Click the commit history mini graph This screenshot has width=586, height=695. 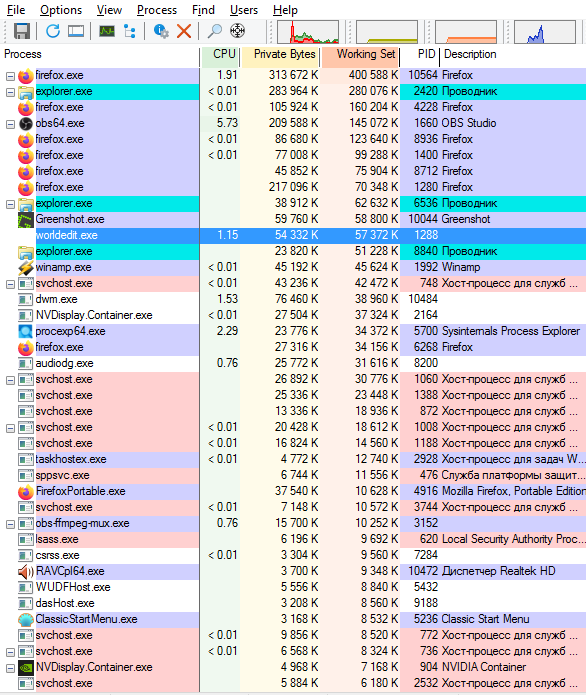pos(387,32)
